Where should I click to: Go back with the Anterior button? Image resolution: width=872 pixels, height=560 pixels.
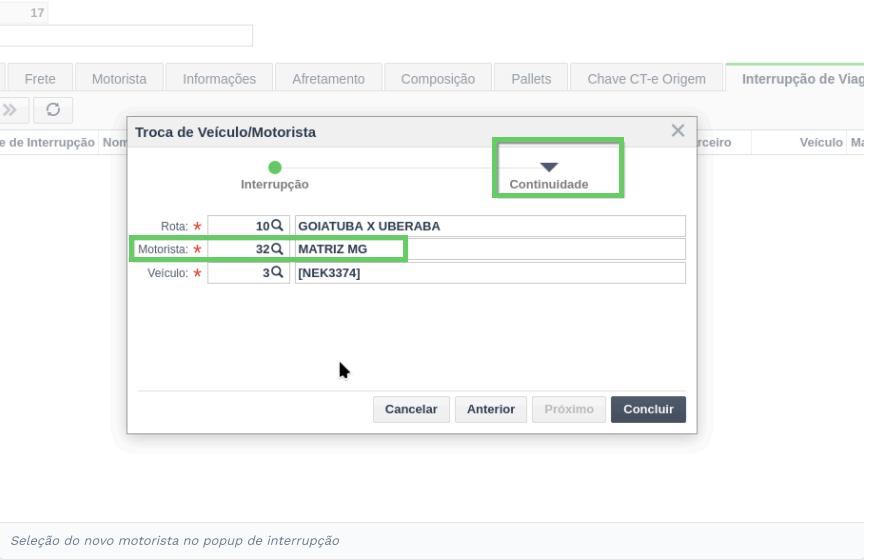coord(490,409)
